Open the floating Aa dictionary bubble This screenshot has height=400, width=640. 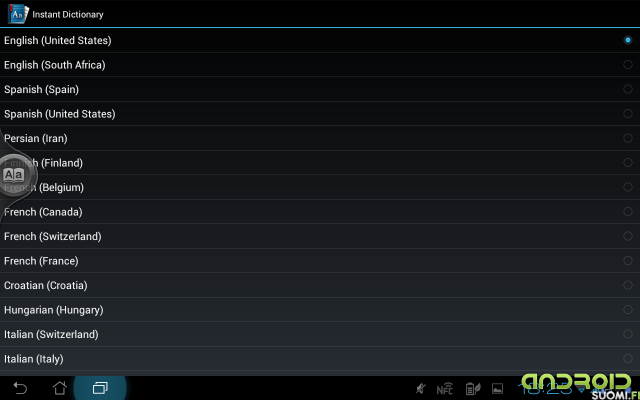tap(15, 176)
